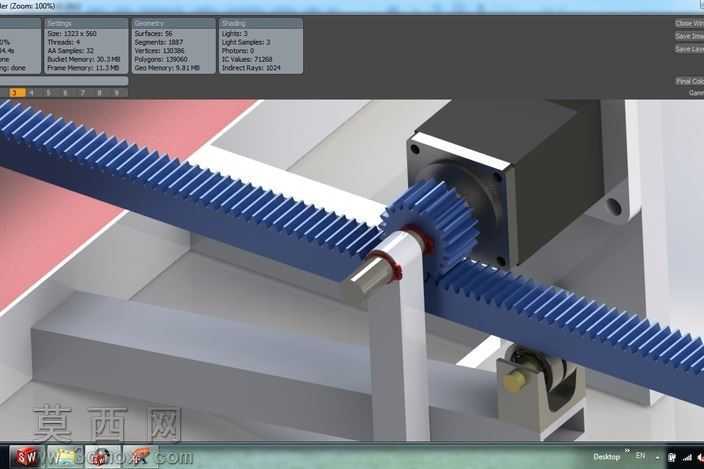Select render slot 8 tab
Image resolution: width=704 pixels, height=469 pixels.
pyautogui.click(x=100, y=92)
